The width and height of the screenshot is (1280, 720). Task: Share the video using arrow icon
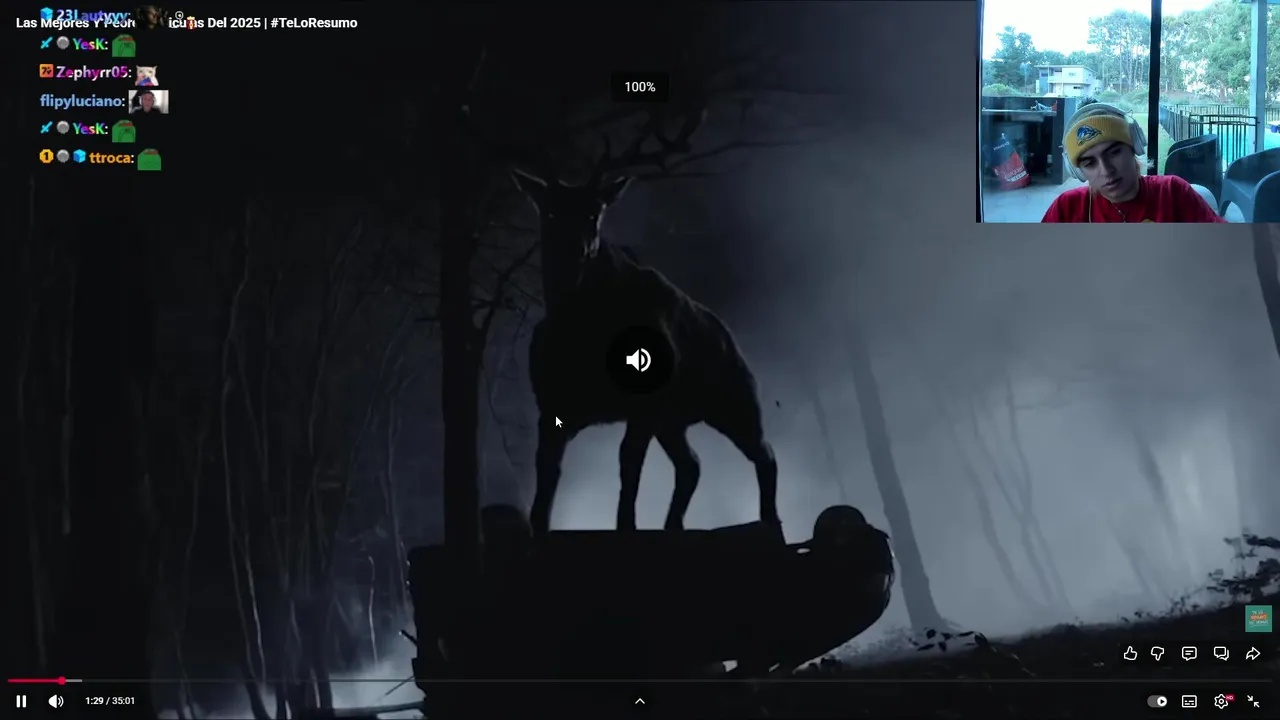click(1252, 653)
